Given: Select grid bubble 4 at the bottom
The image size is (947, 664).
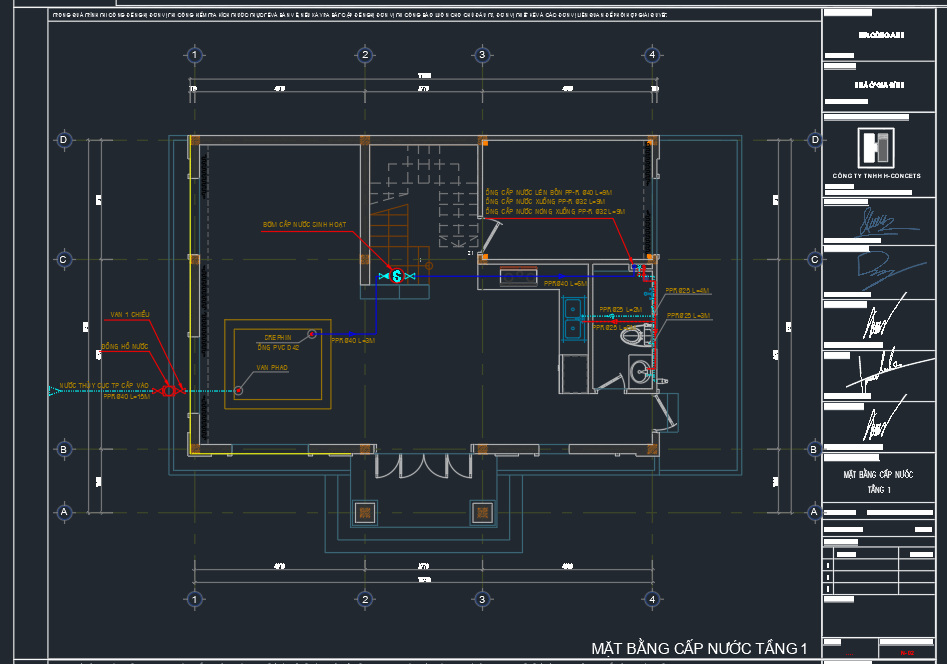Looking at the screenshot, I should click(652, 599).
